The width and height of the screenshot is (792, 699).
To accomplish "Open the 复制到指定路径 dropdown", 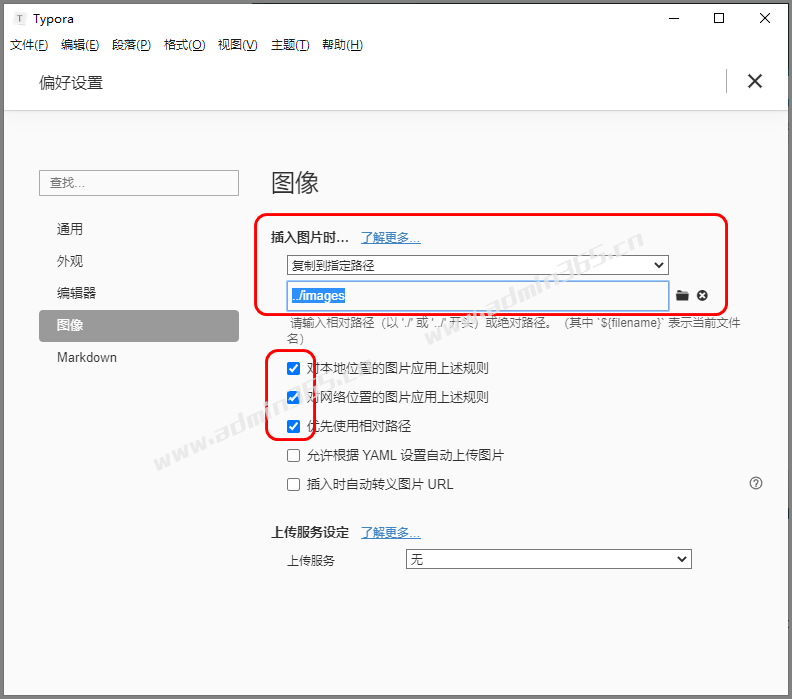I will (x=477, y=265).
